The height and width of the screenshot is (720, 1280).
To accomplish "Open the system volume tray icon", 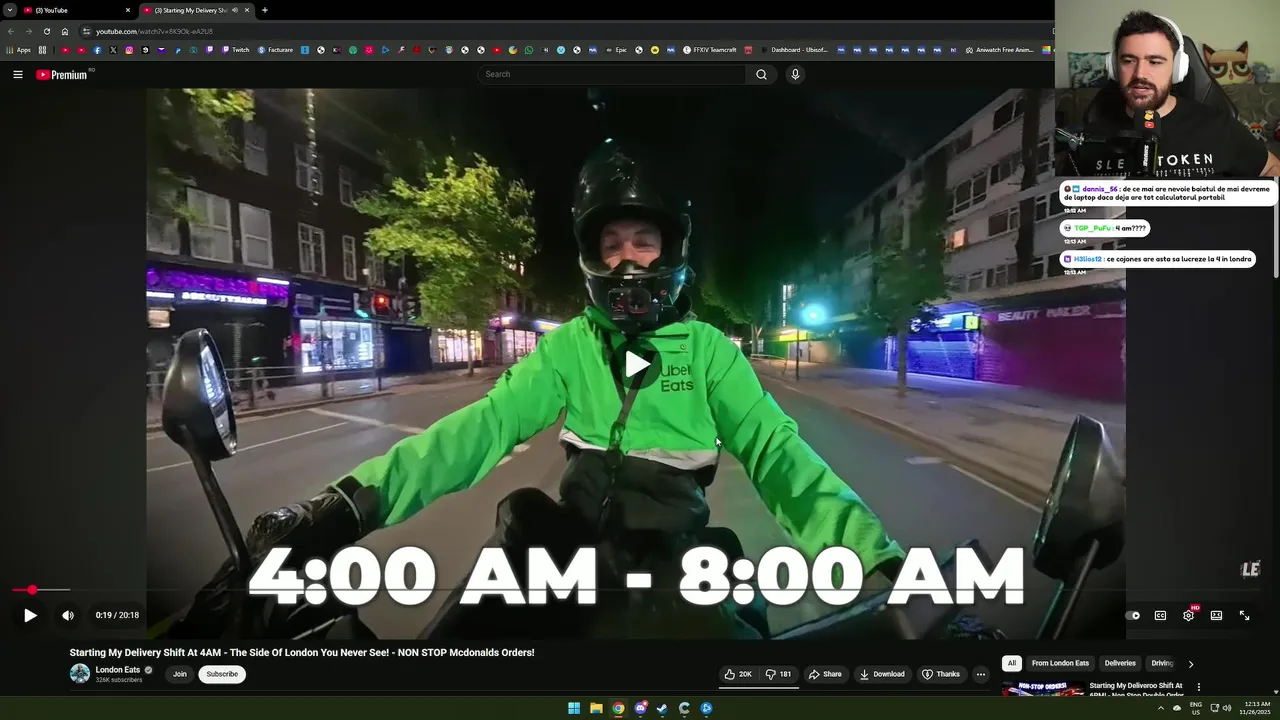I will [1227, 708].
